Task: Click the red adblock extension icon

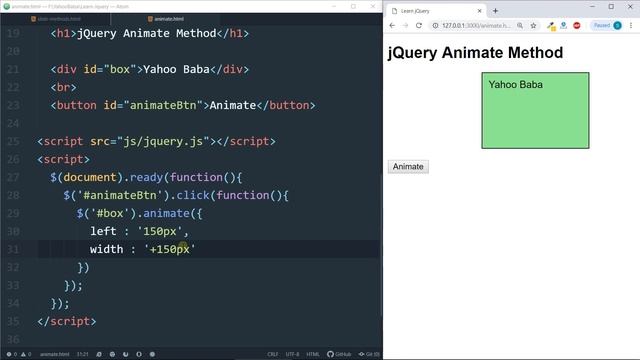Action: (x=577, y=25)
